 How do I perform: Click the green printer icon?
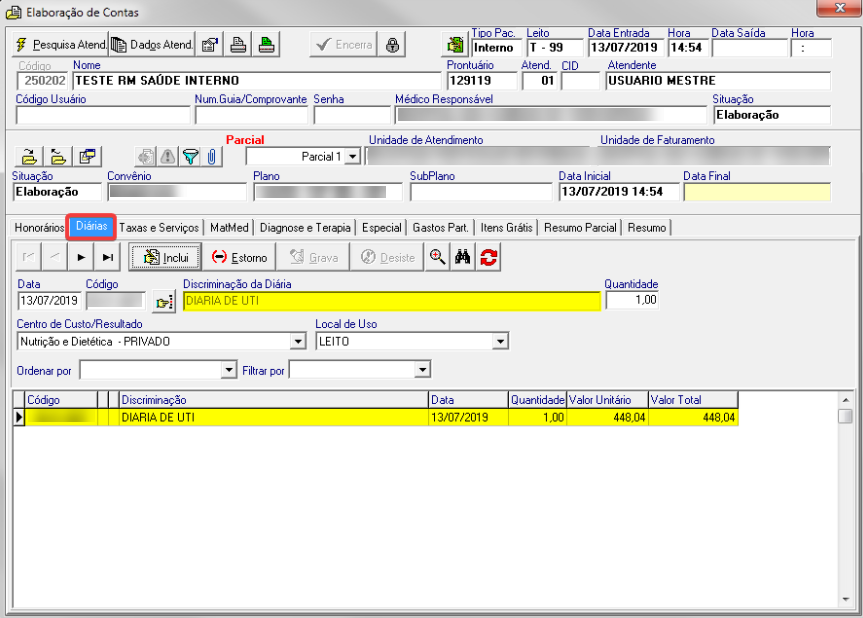266,45
